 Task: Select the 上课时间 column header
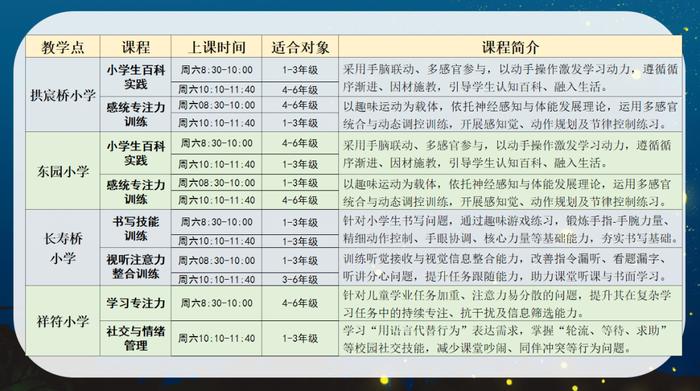coord(217,47)
